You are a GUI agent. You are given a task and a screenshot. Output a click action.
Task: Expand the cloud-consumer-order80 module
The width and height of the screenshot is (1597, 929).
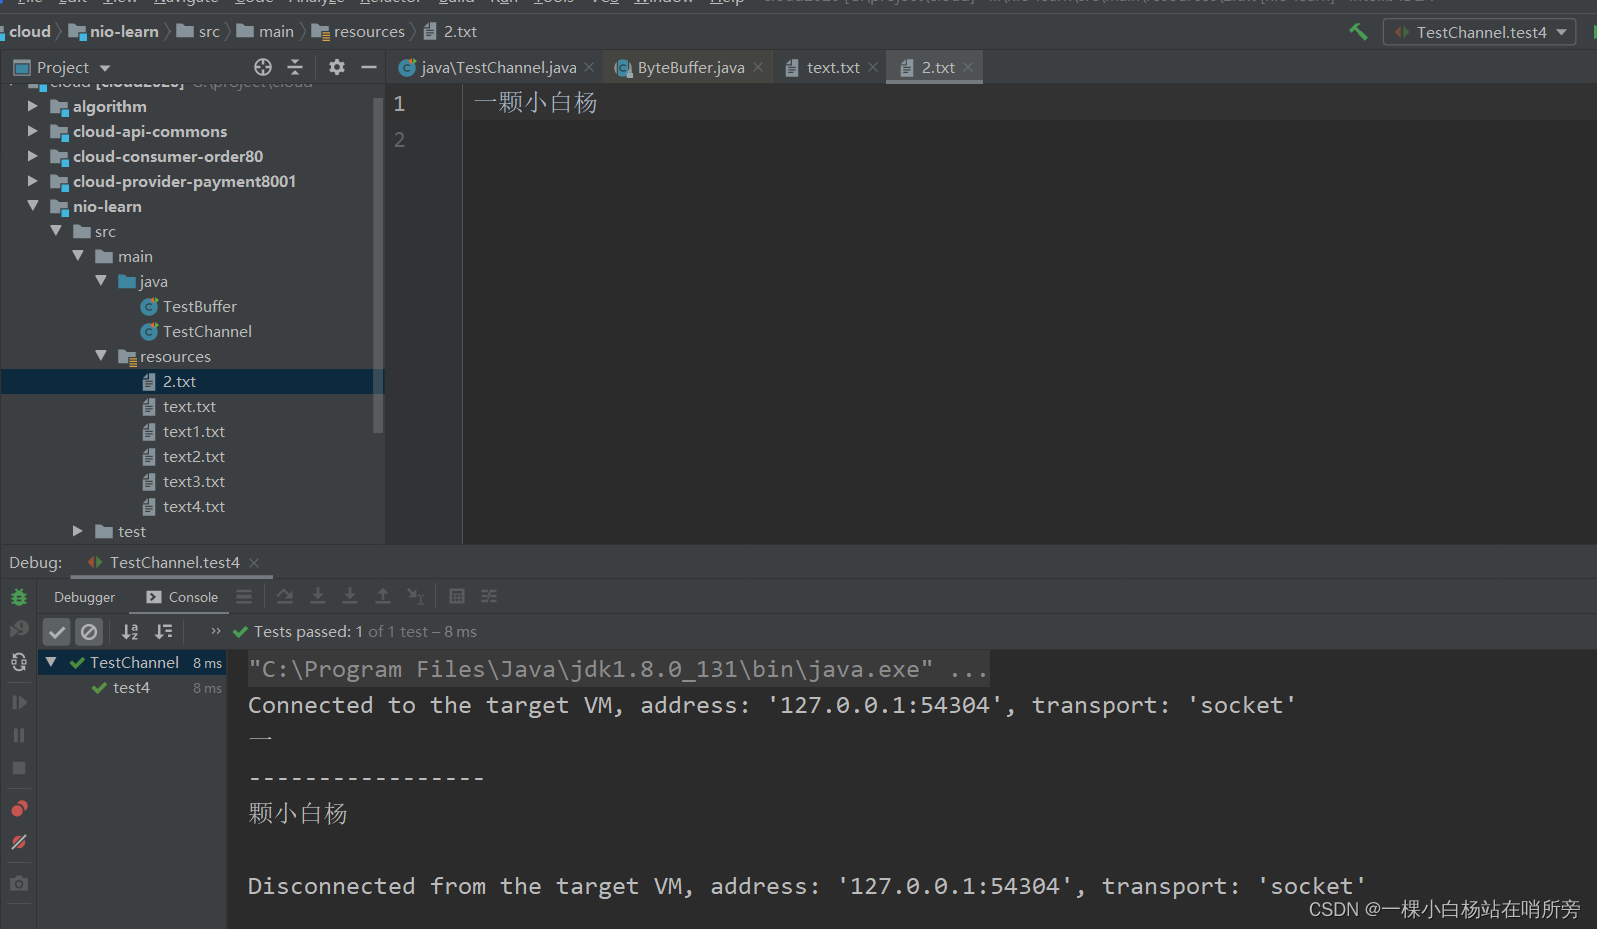pyautogui.click(x=33, y=156)
